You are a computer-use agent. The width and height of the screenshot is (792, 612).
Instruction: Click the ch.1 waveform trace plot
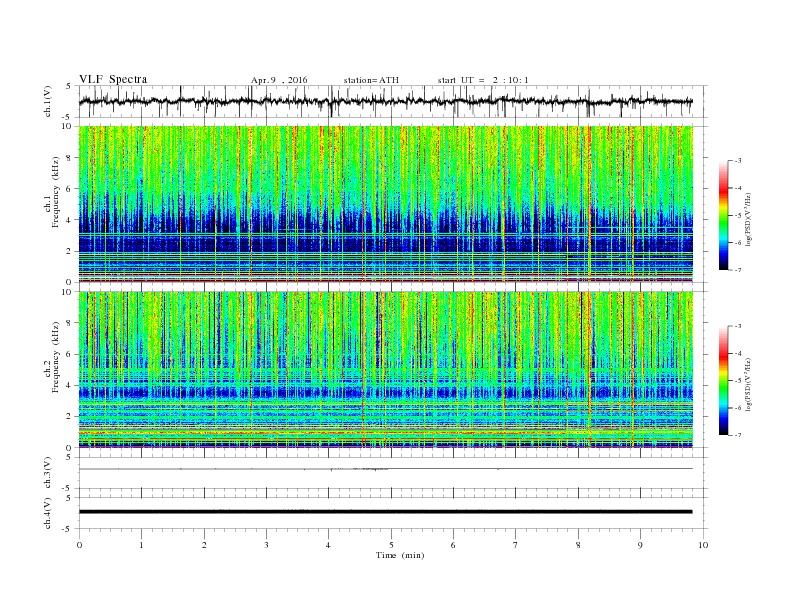tap(385, 101)
